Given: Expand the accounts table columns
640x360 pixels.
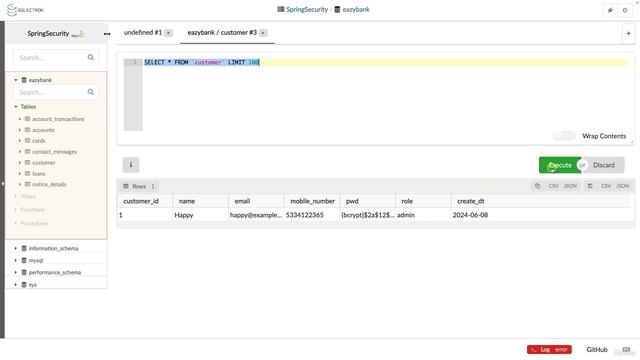Looking at the screenshot, I should point(20,130).
